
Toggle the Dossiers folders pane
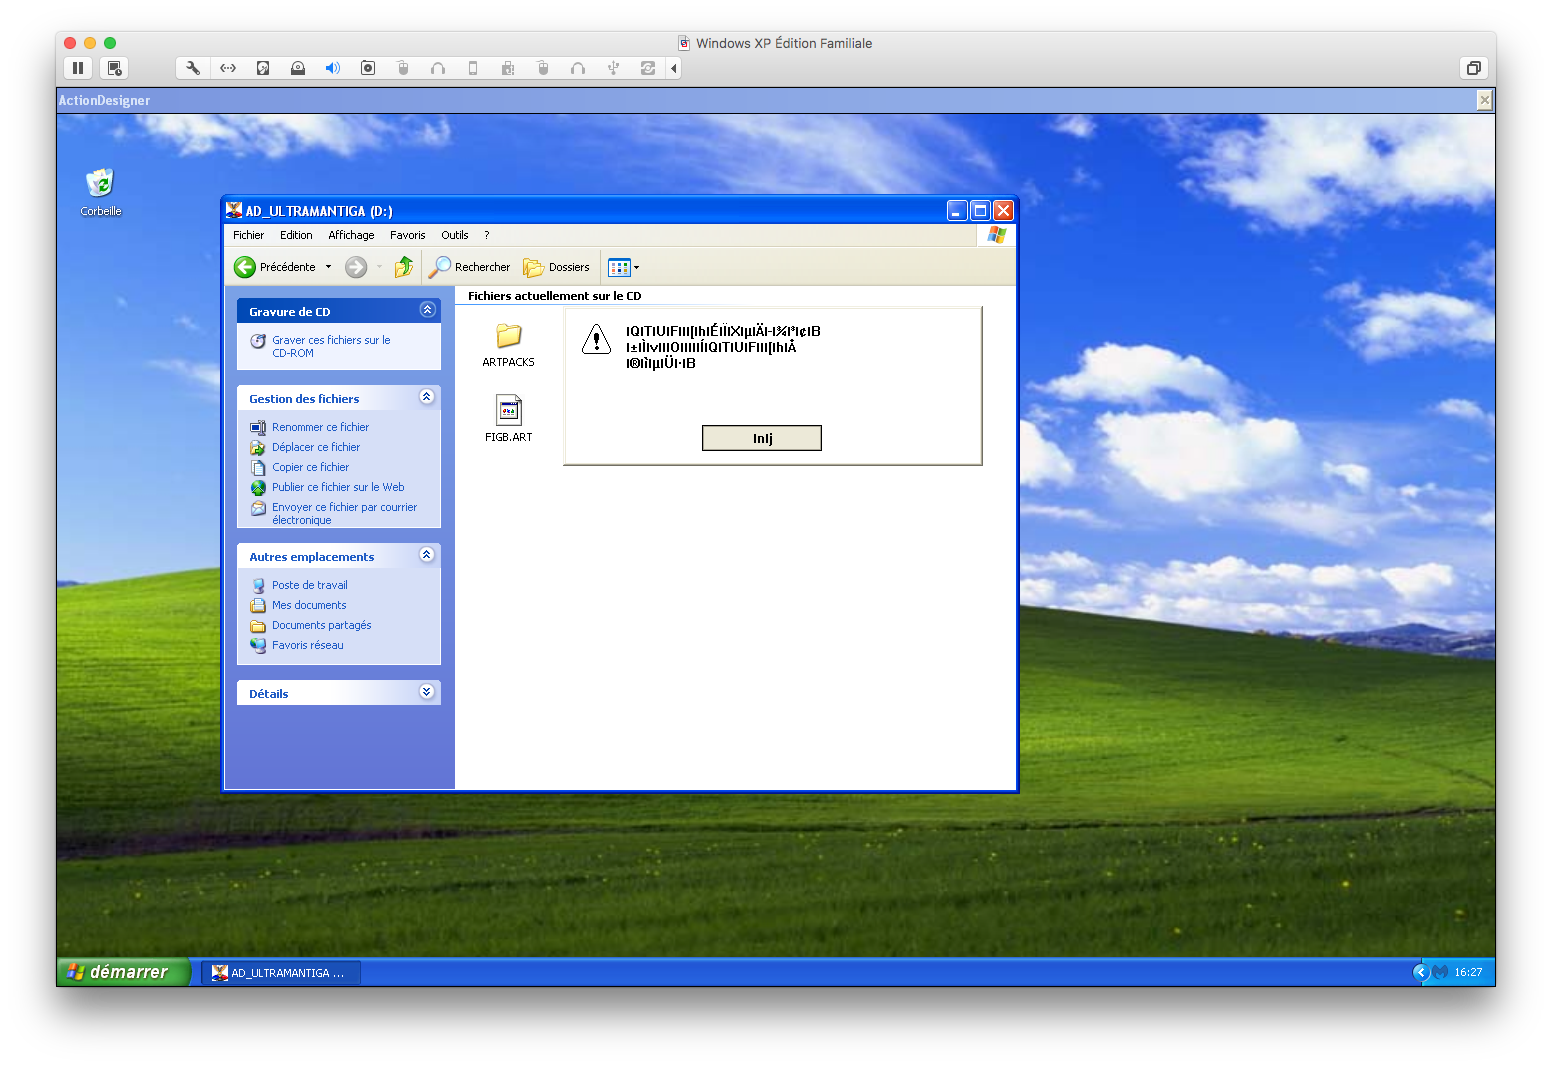(557, 267)
